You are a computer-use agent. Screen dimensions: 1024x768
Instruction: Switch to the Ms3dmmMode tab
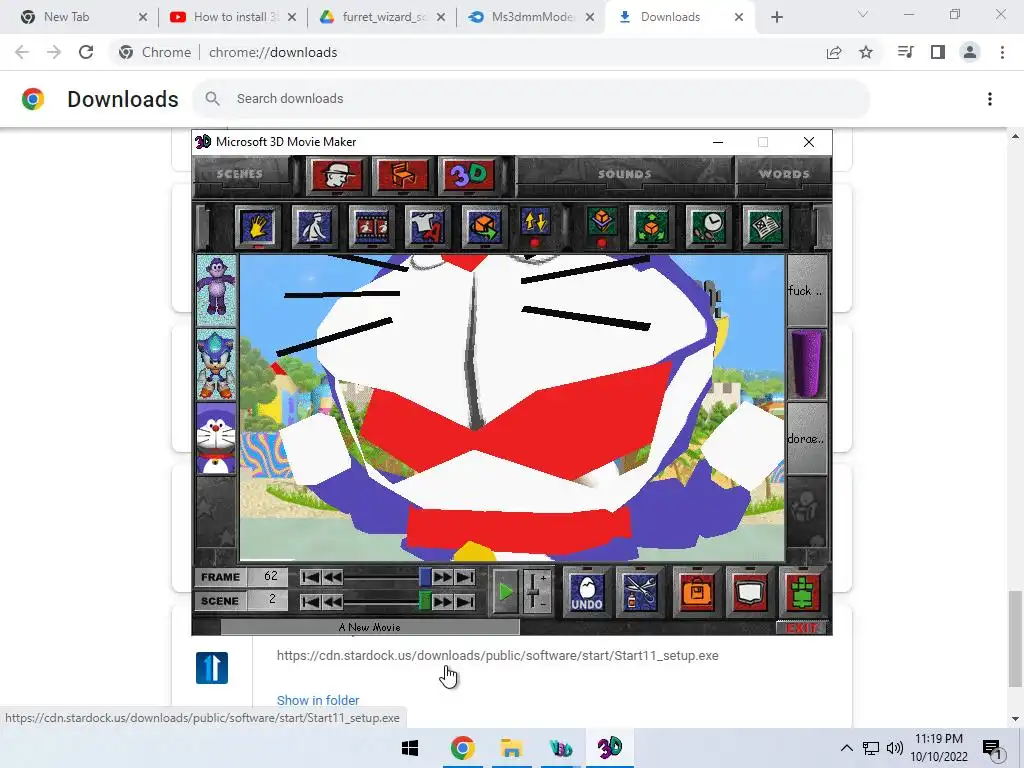(x=530, y=17)
